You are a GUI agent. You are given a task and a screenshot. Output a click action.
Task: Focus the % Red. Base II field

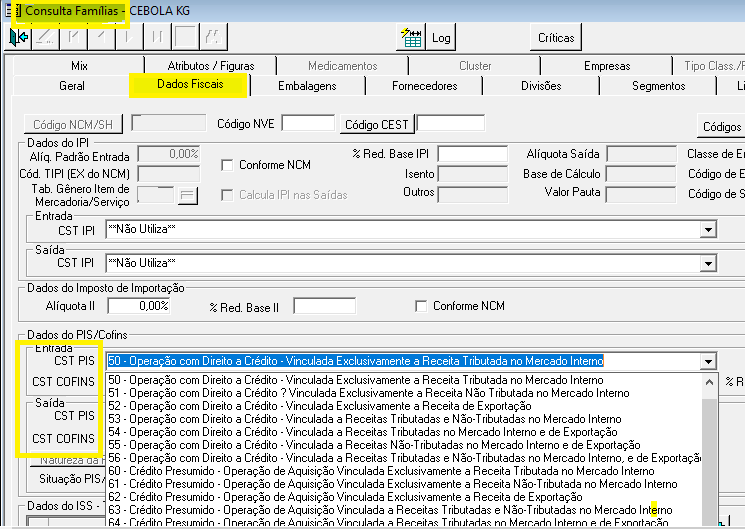(325, 306)
